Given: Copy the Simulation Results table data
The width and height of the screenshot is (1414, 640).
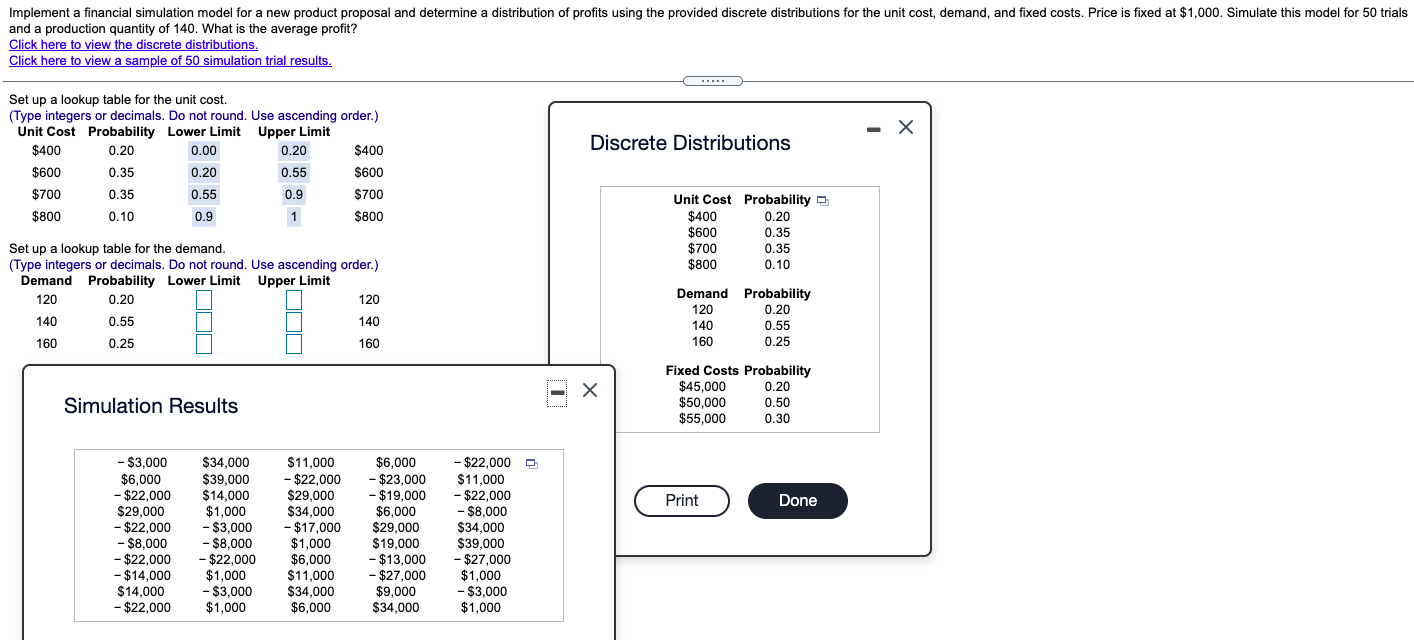Looking at the screenshot, I should click(530, 462).
